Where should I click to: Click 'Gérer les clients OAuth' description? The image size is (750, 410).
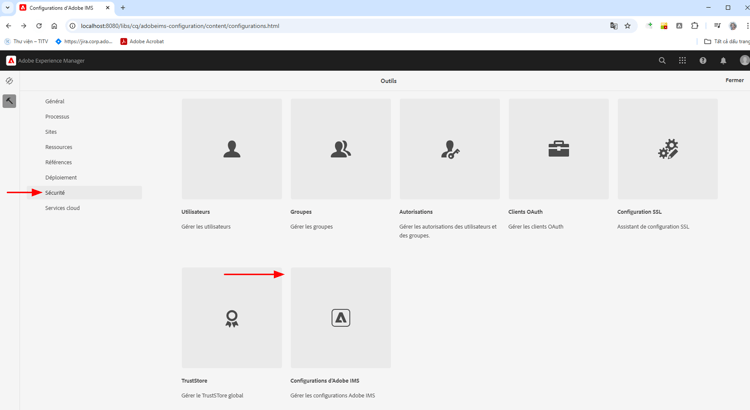tap(536, 227)
